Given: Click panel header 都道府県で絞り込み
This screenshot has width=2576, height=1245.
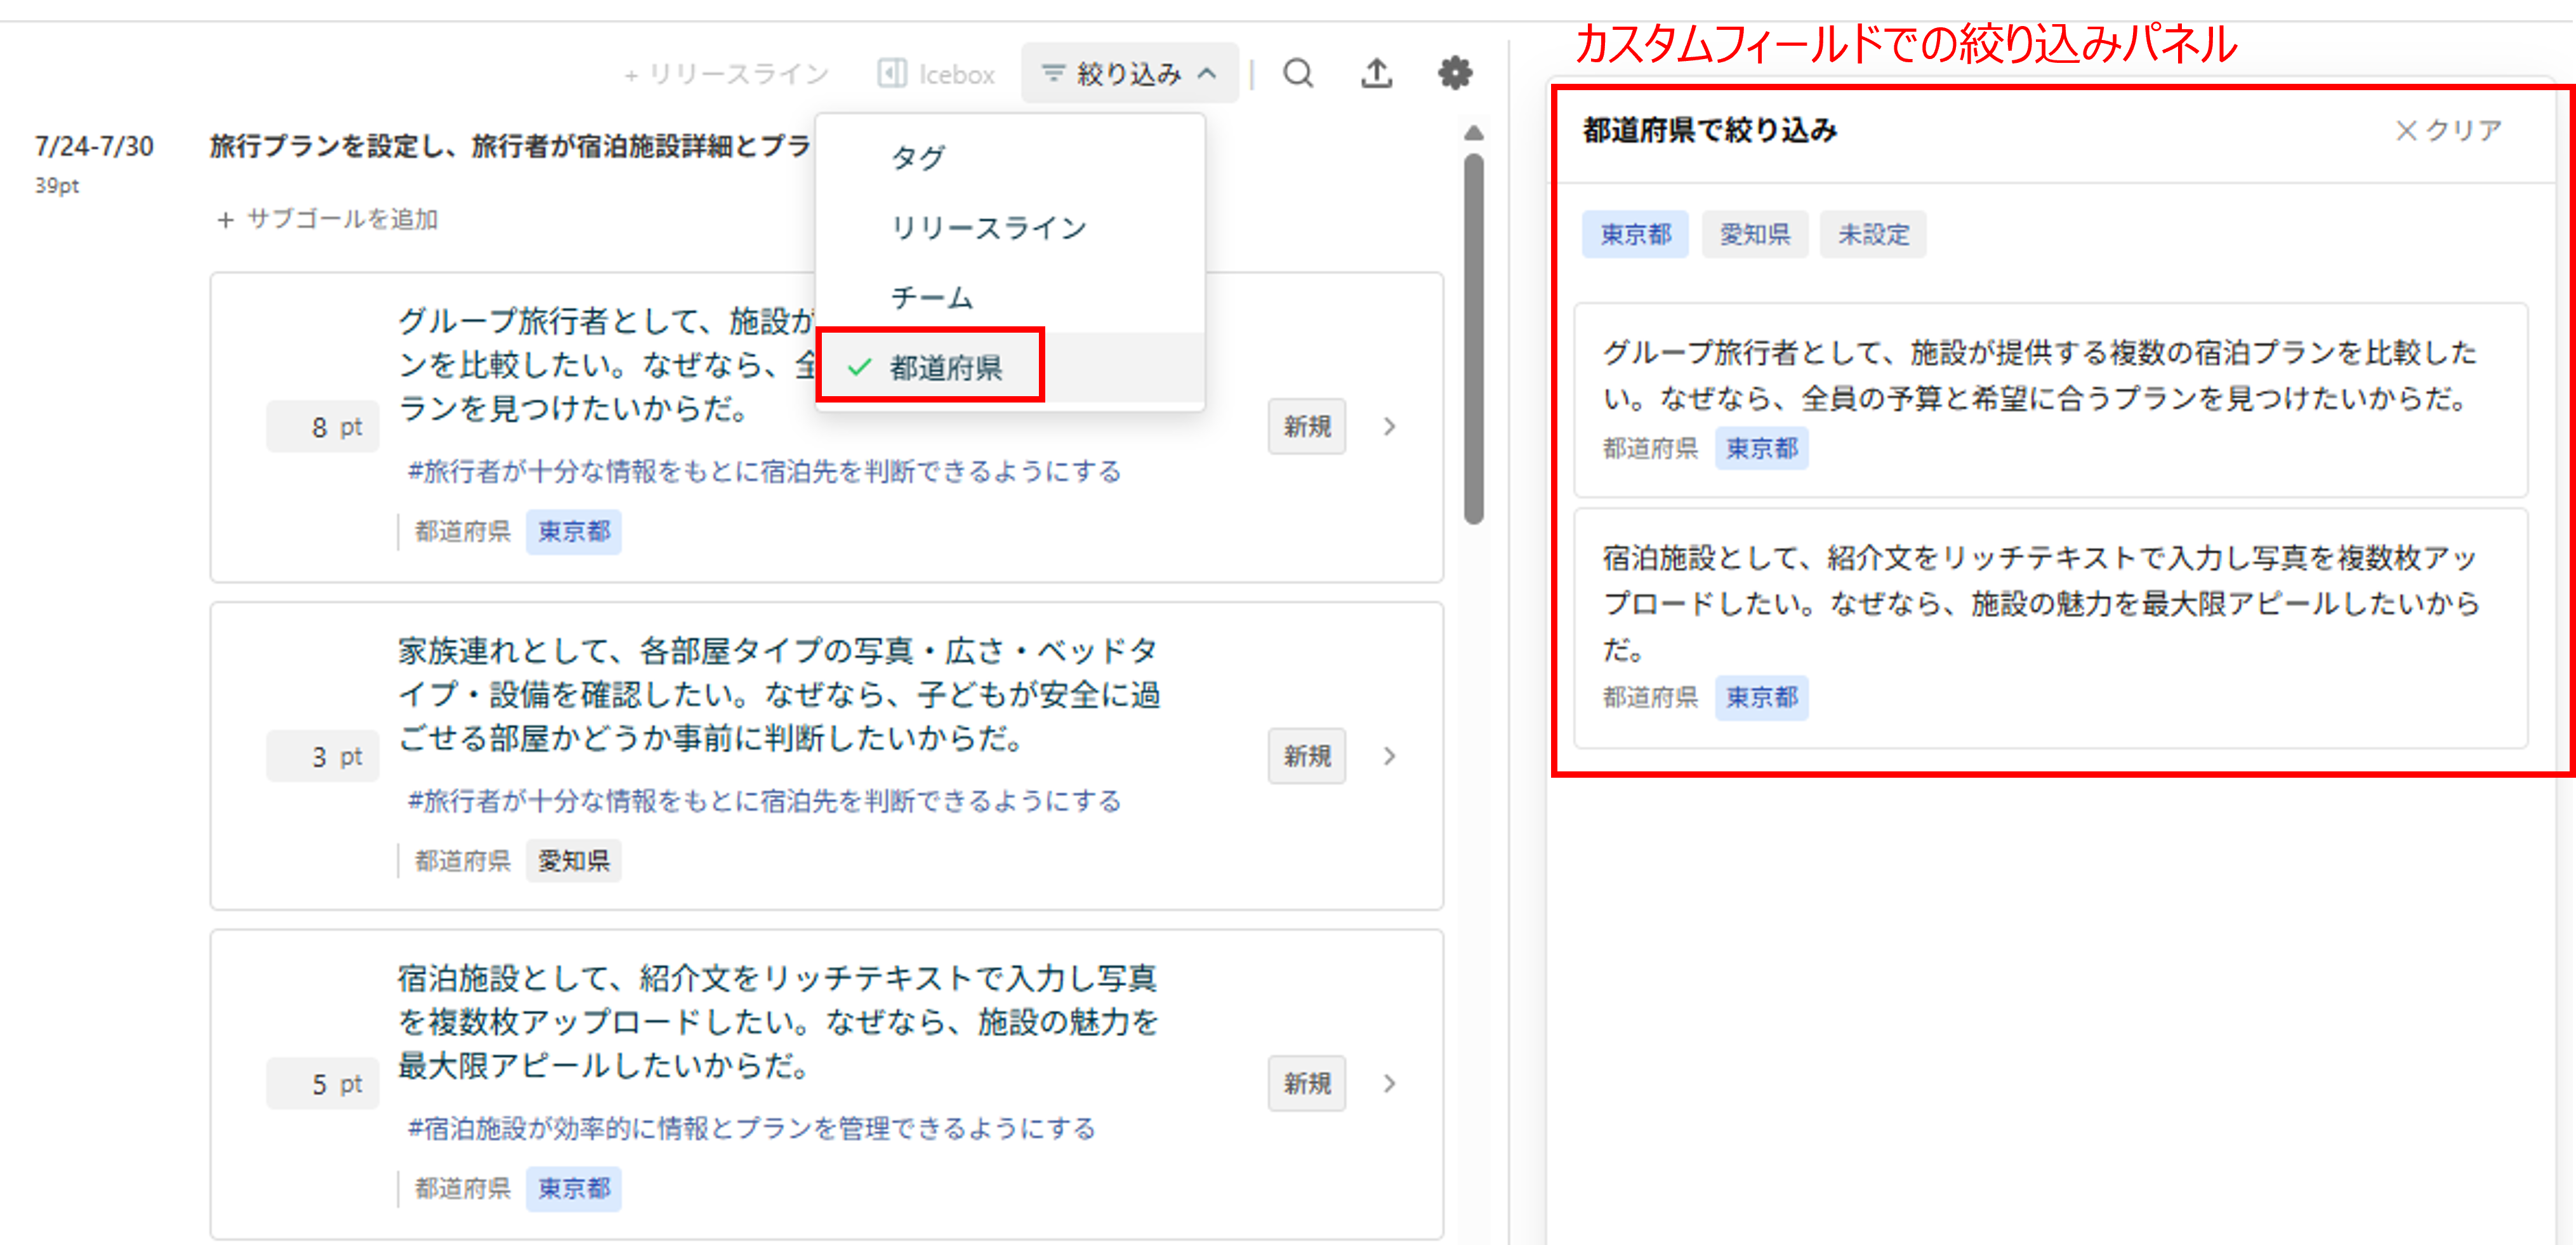Looking at the screenshot, I should [1709, 130].
